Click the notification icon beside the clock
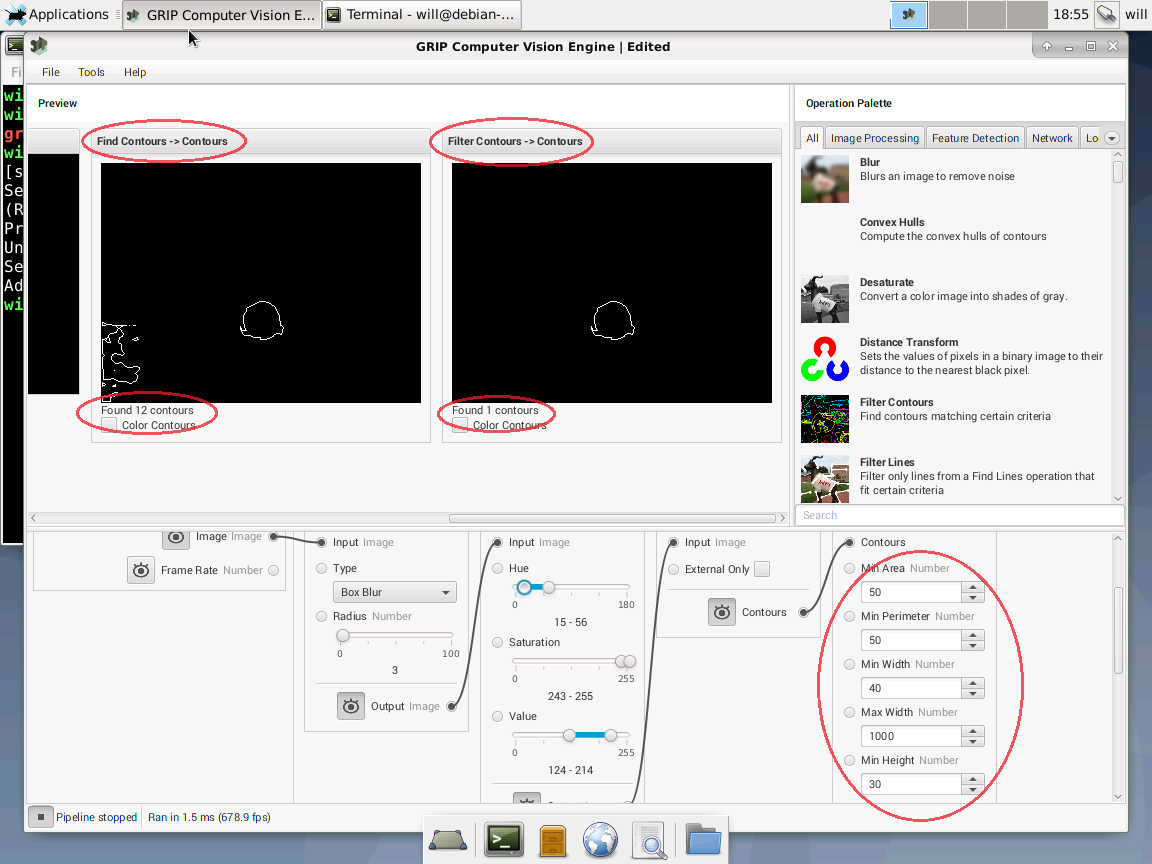This screenshot has height=864, width=1152. [1106, 15]
